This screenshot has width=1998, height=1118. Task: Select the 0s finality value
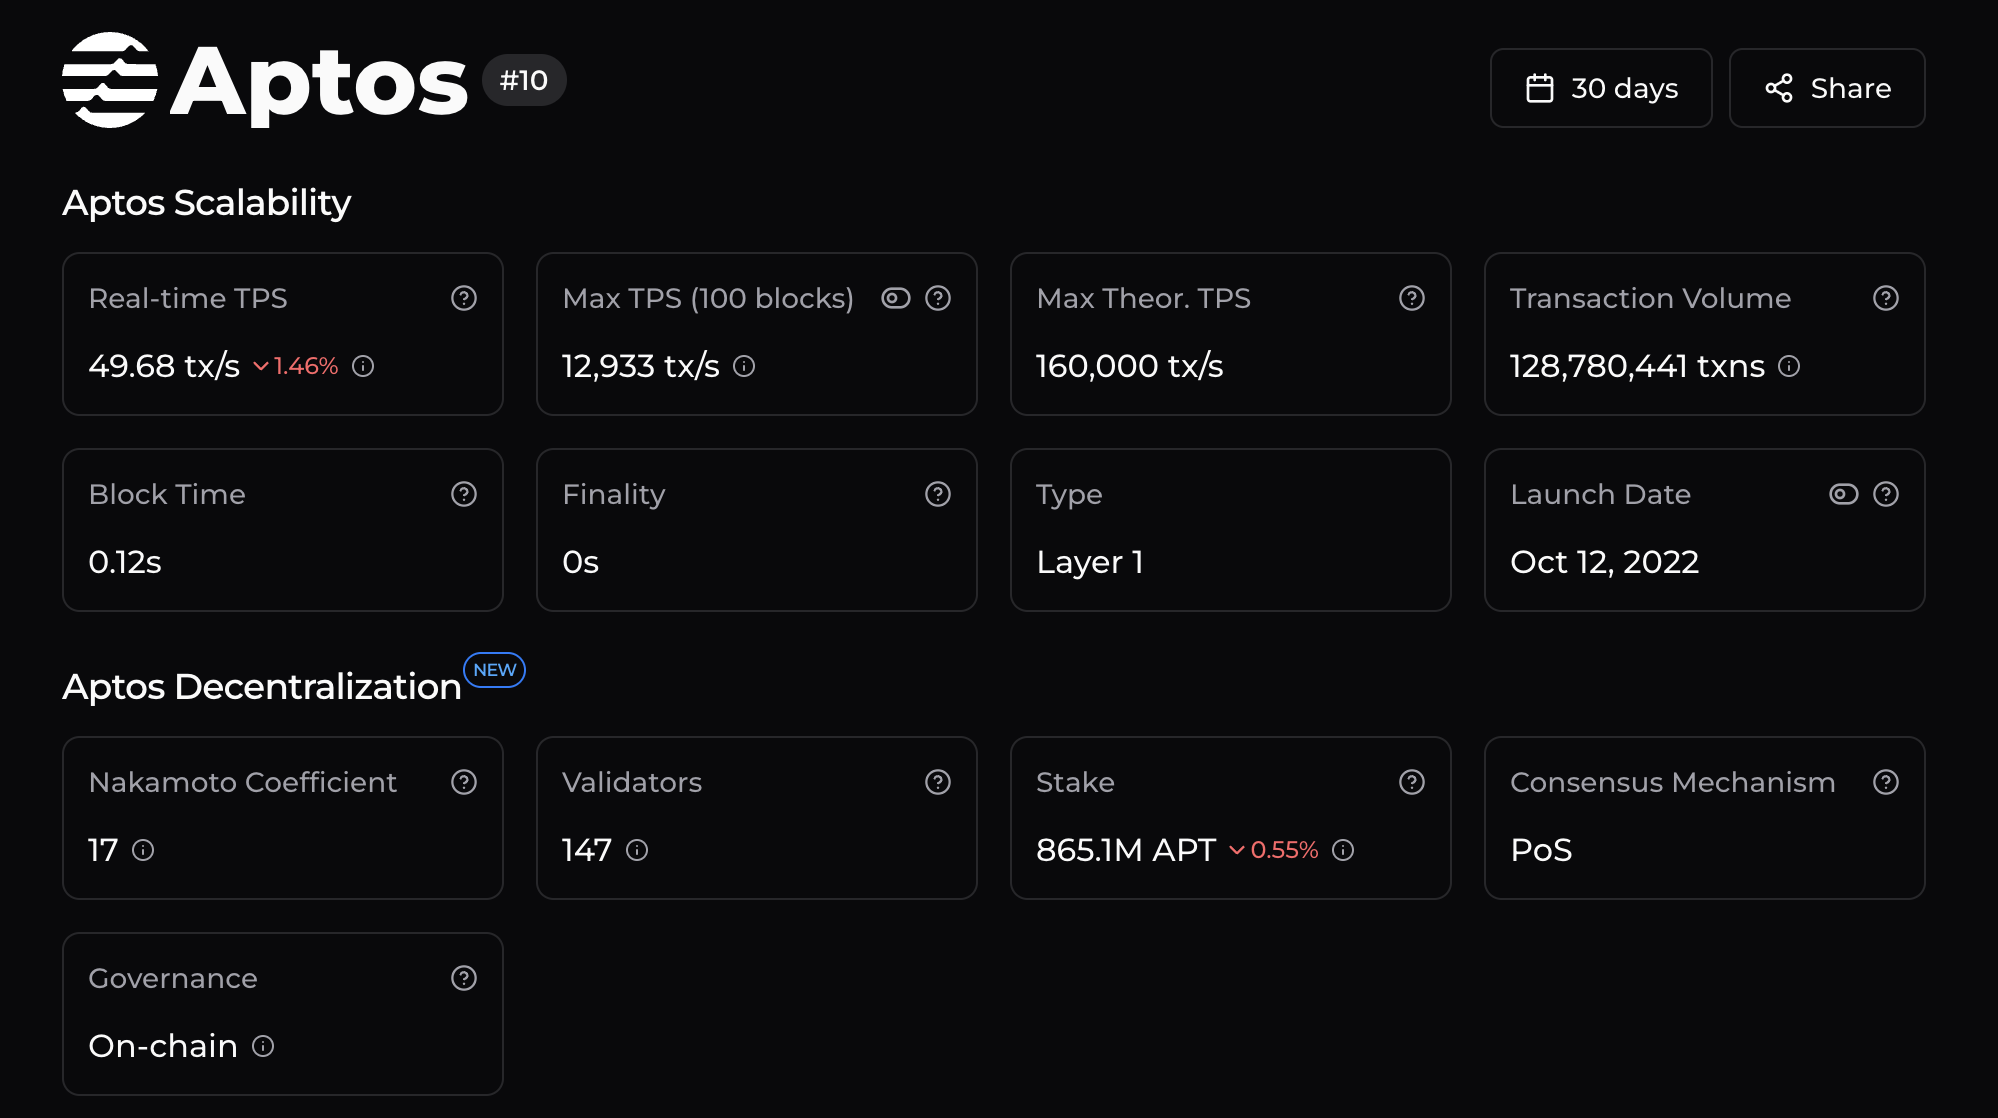[581, 562]
